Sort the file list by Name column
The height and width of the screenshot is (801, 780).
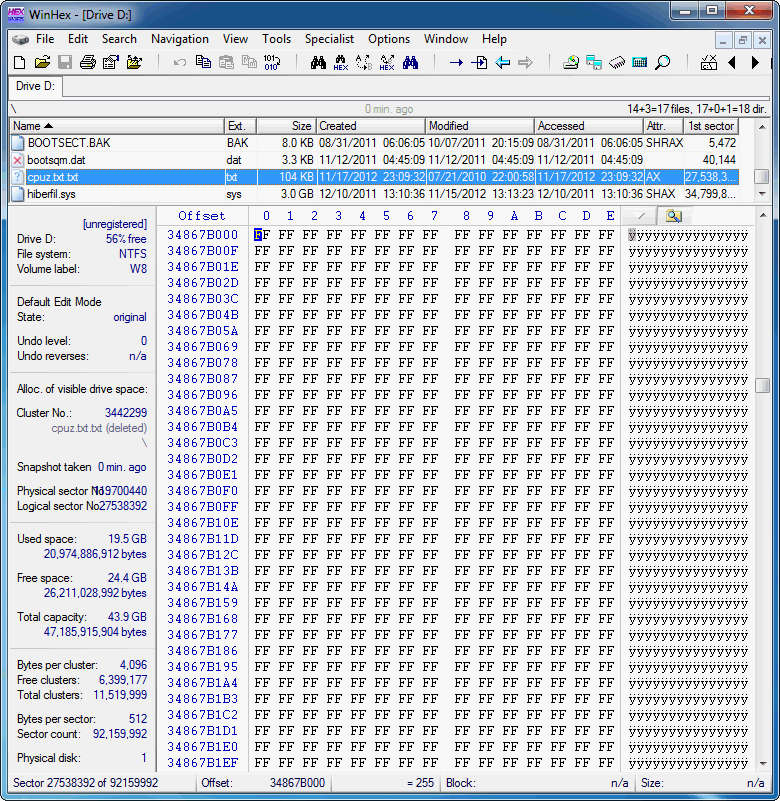[116, 126]
